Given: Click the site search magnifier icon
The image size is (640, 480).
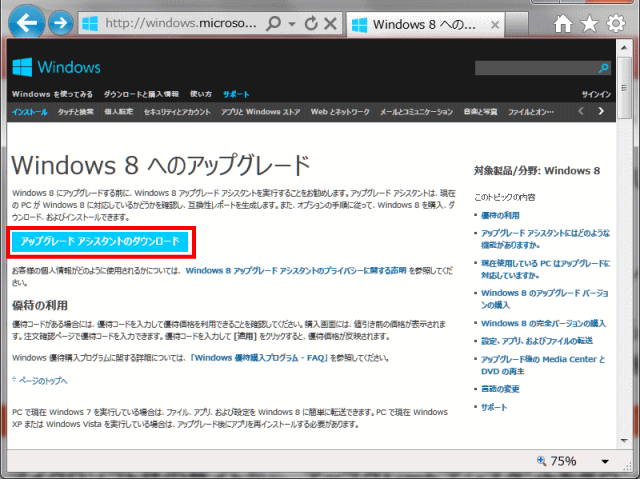Looking at the screenshot, I should coord(604,68).
